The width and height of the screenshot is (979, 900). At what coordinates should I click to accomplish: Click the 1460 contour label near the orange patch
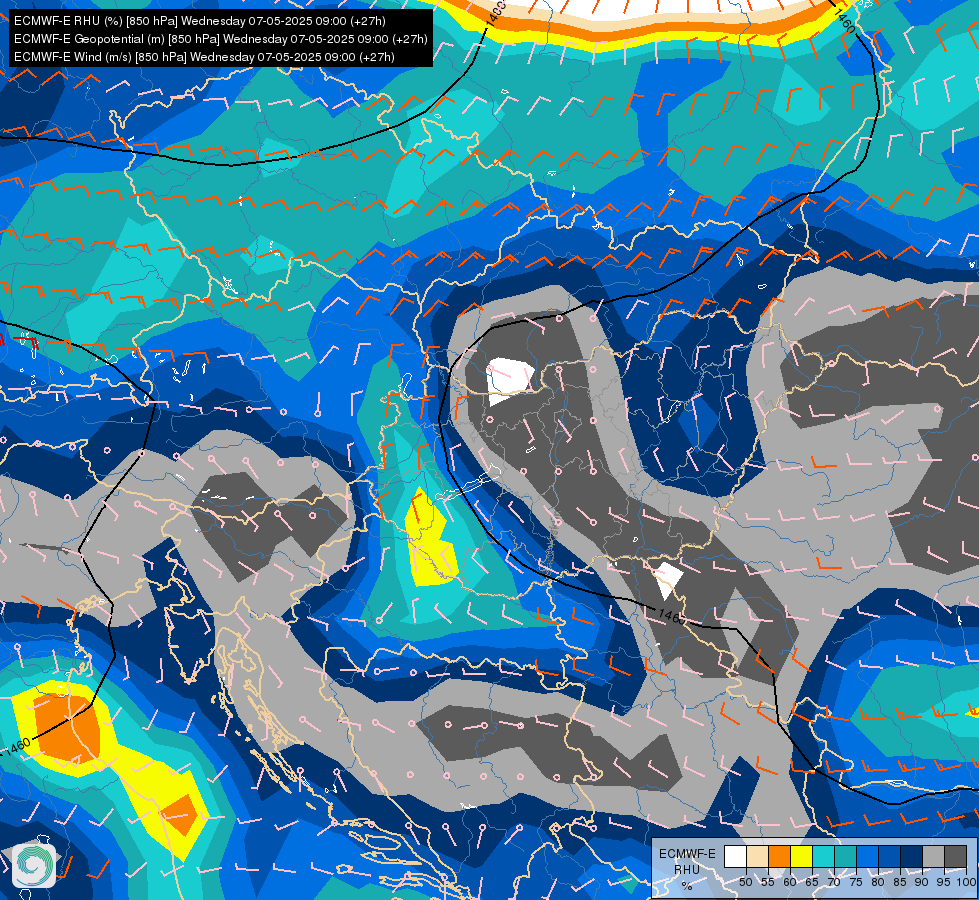[17, 746]
